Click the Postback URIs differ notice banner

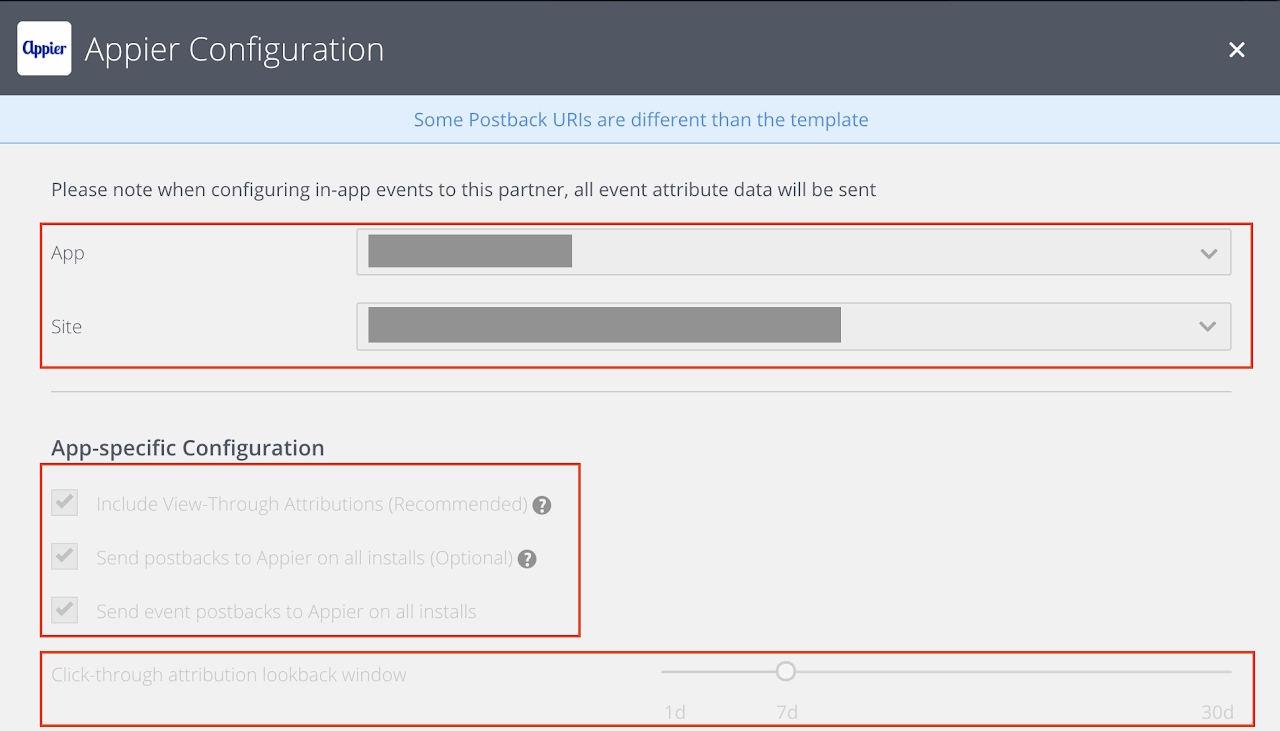coord(640,120)
